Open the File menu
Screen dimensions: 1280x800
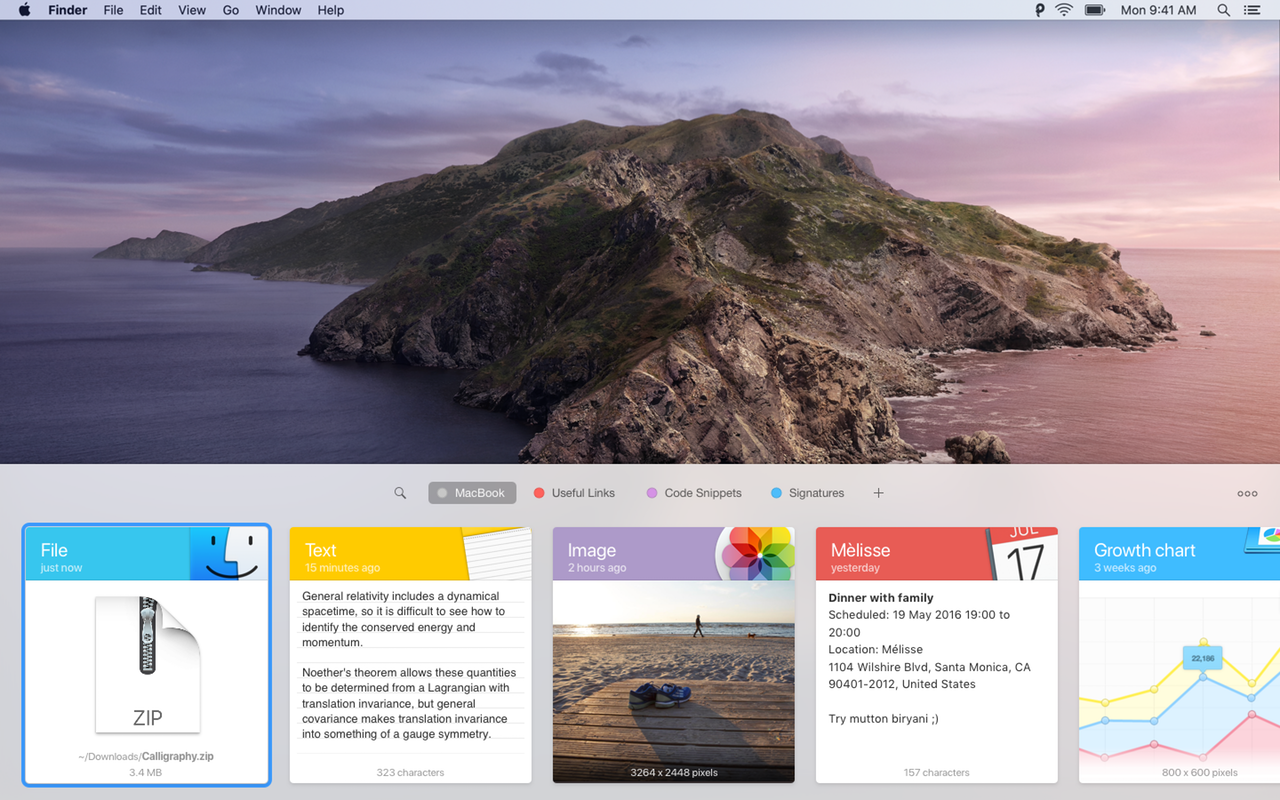coord(114,10)
